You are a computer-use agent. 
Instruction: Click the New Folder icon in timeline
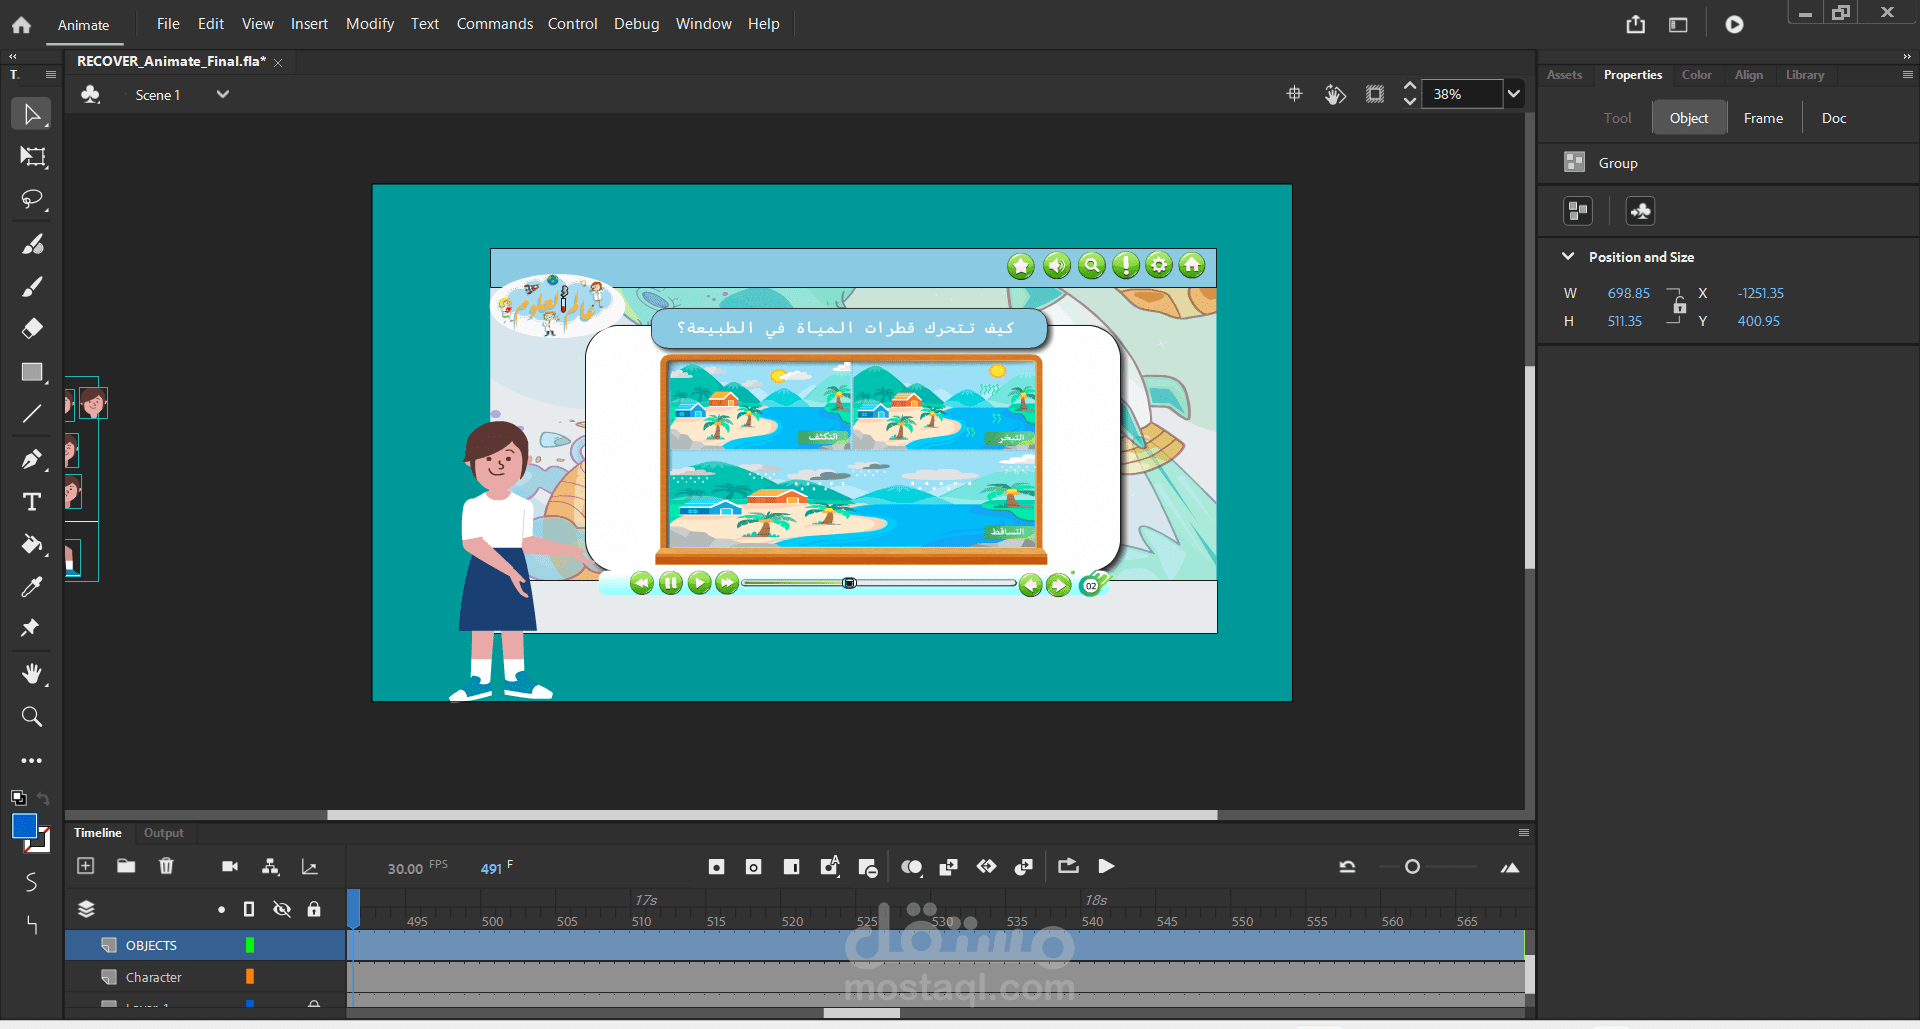126,866
